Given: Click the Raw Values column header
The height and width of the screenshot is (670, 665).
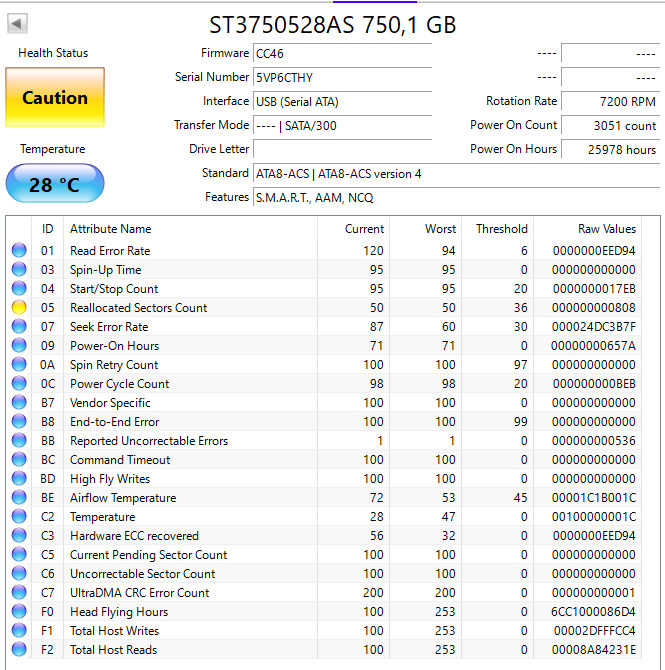Looking at the screenshot, I should [x=606, y=229].
